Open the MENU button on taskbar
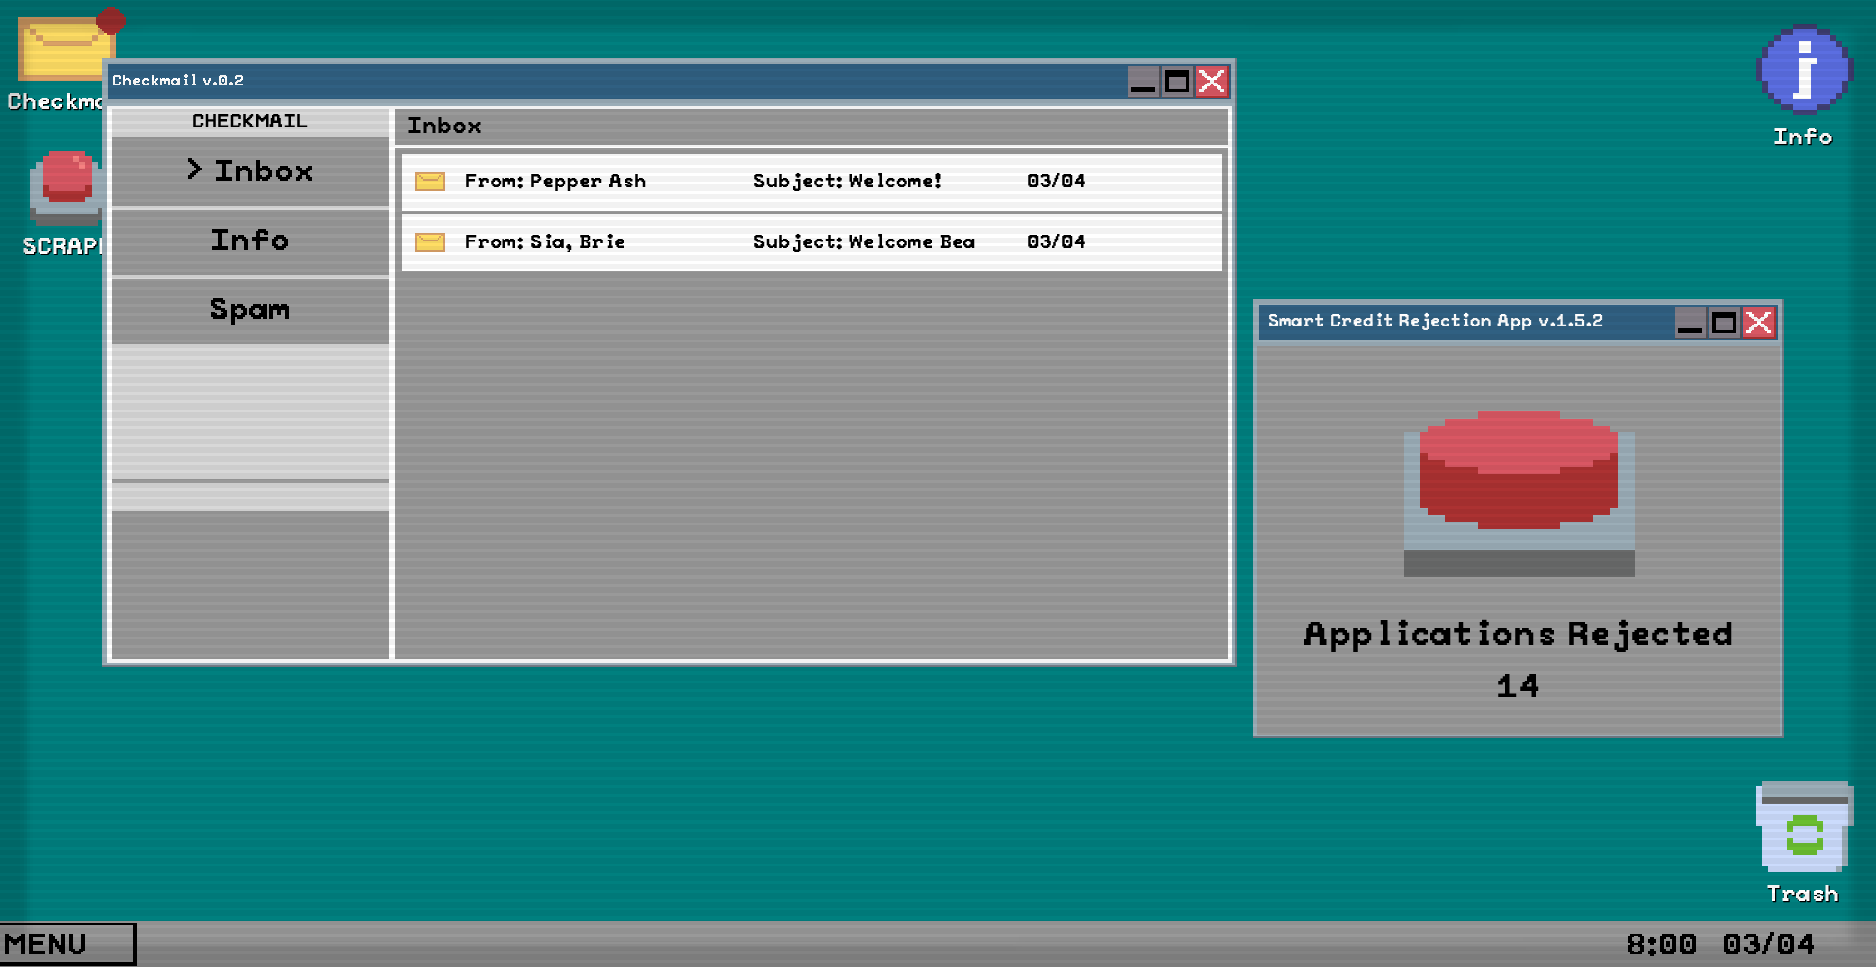 coord(67,944)
